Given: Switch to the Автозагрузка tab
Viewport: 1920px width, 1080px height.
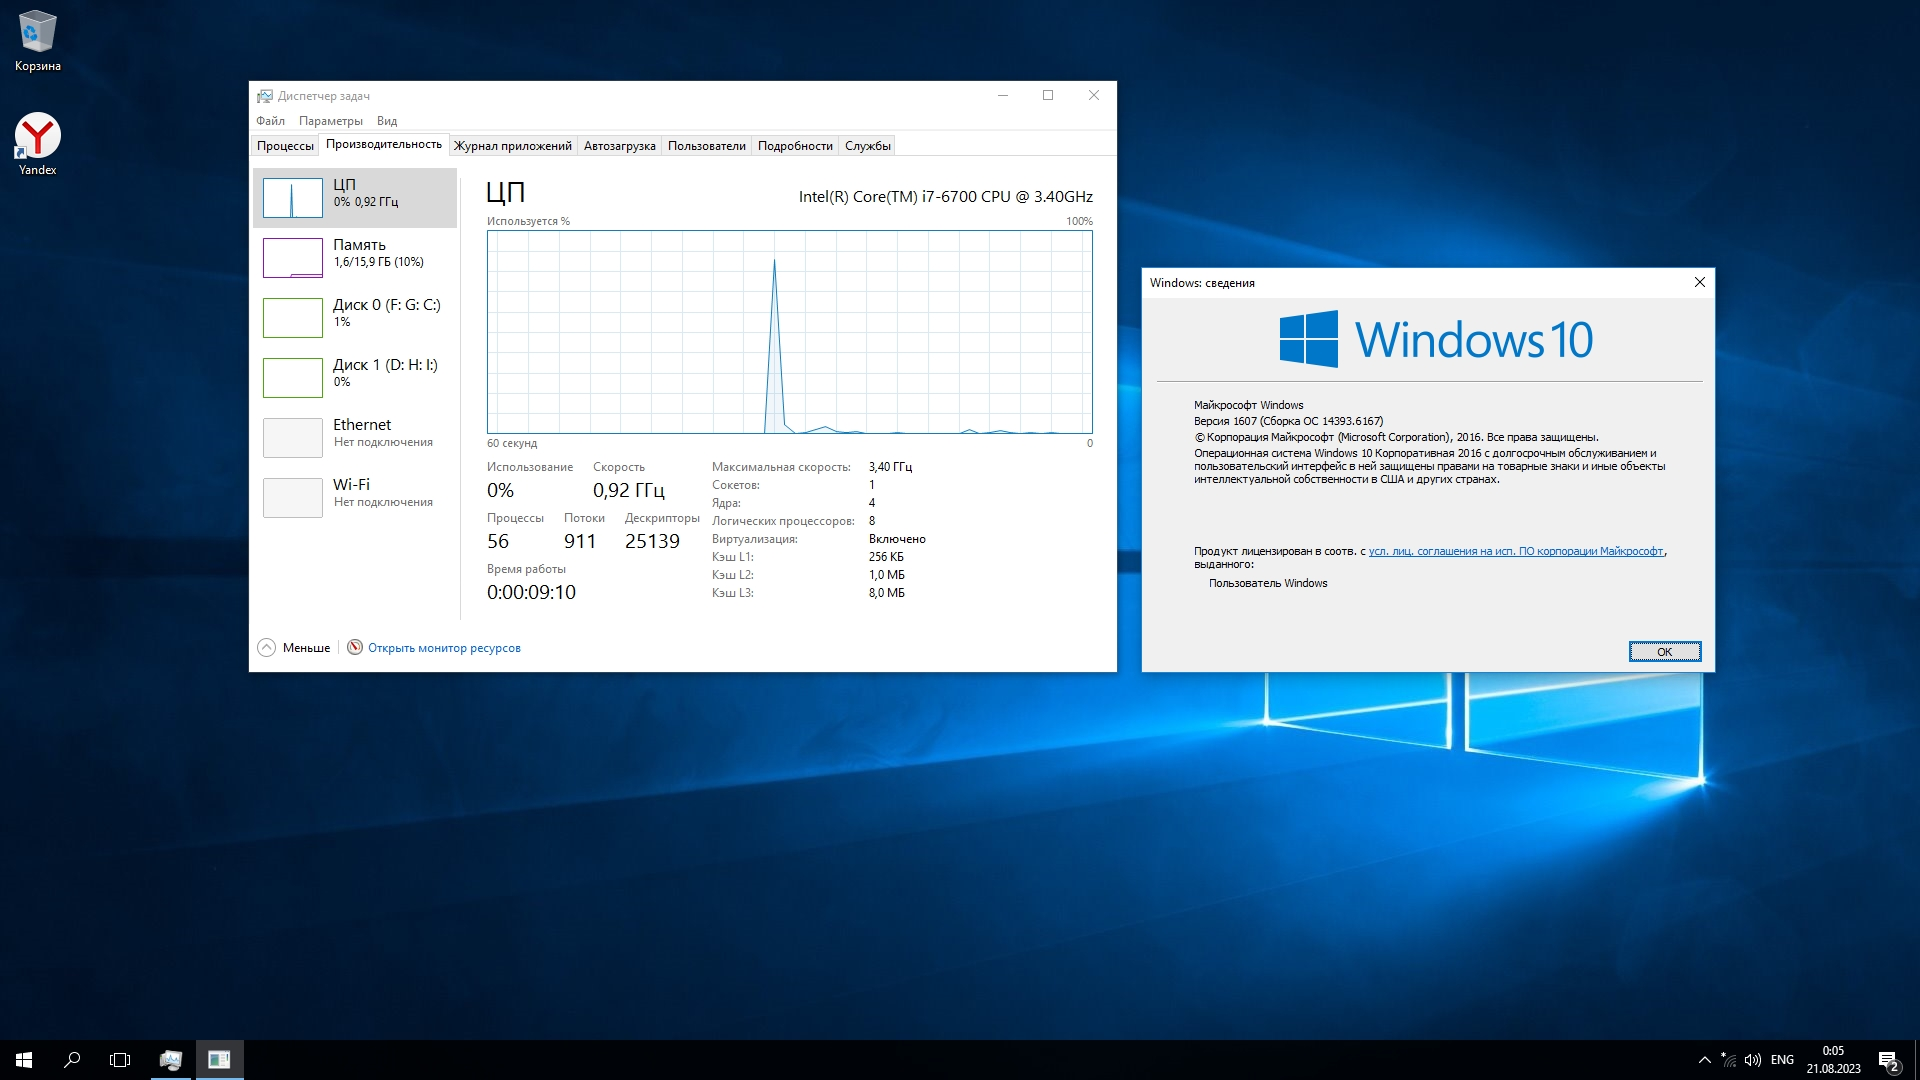Looking at the screenshot, I should (x=619, y=146).
